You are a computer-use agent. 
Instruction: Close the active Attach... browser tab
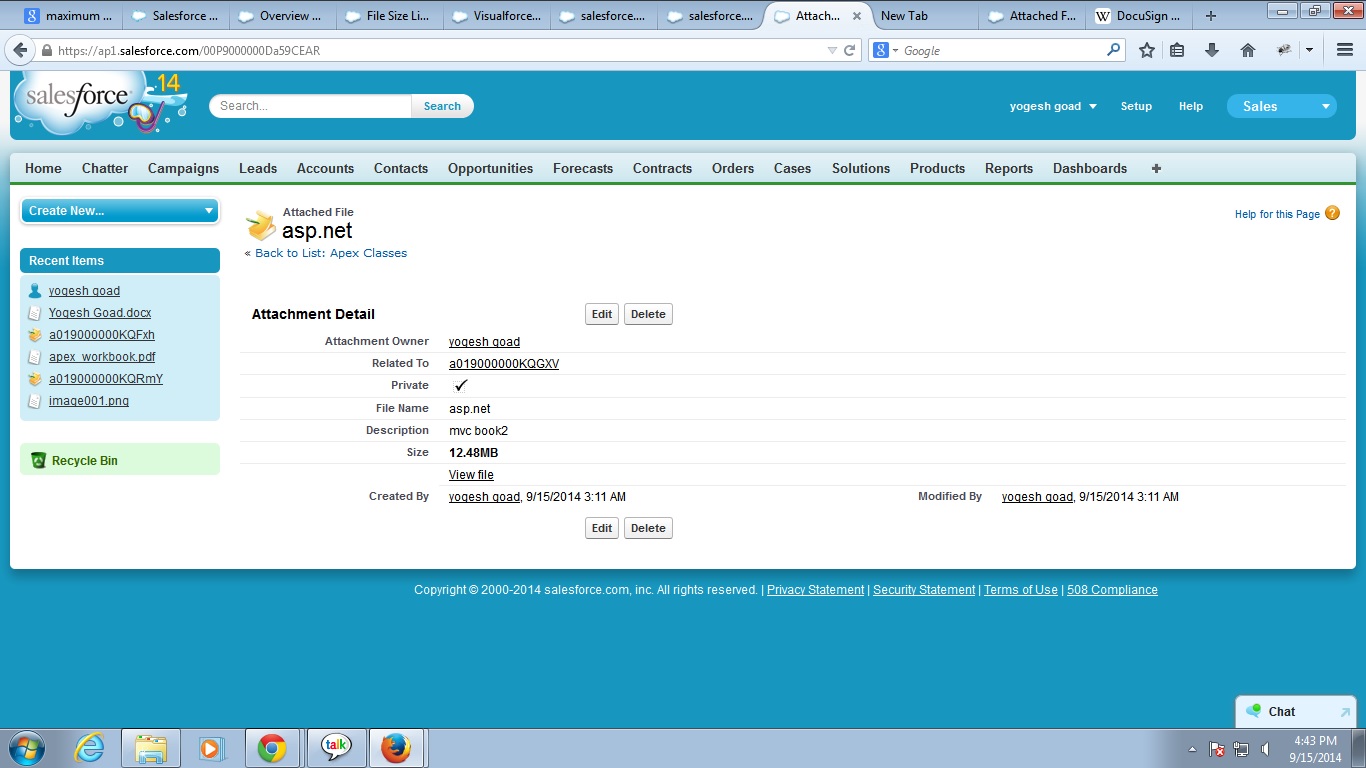click(x=856, y=16)
